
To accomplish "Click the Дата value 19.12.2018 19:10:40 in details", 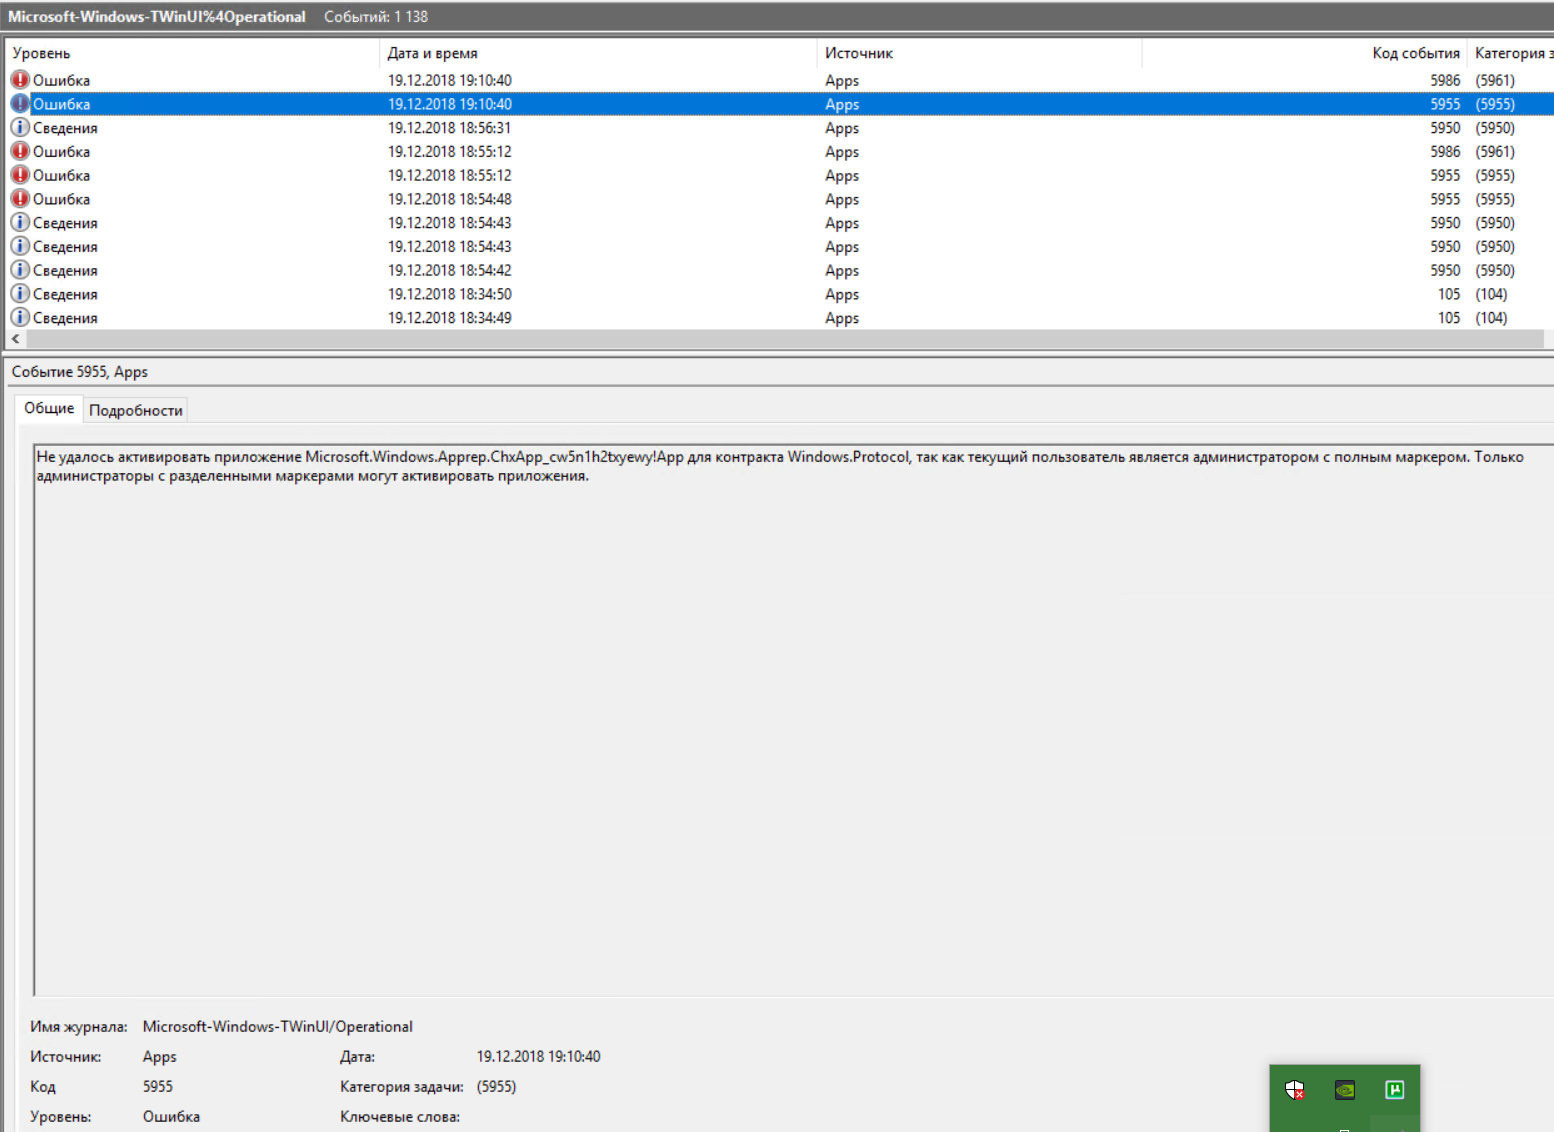I will coord(538,1057).
